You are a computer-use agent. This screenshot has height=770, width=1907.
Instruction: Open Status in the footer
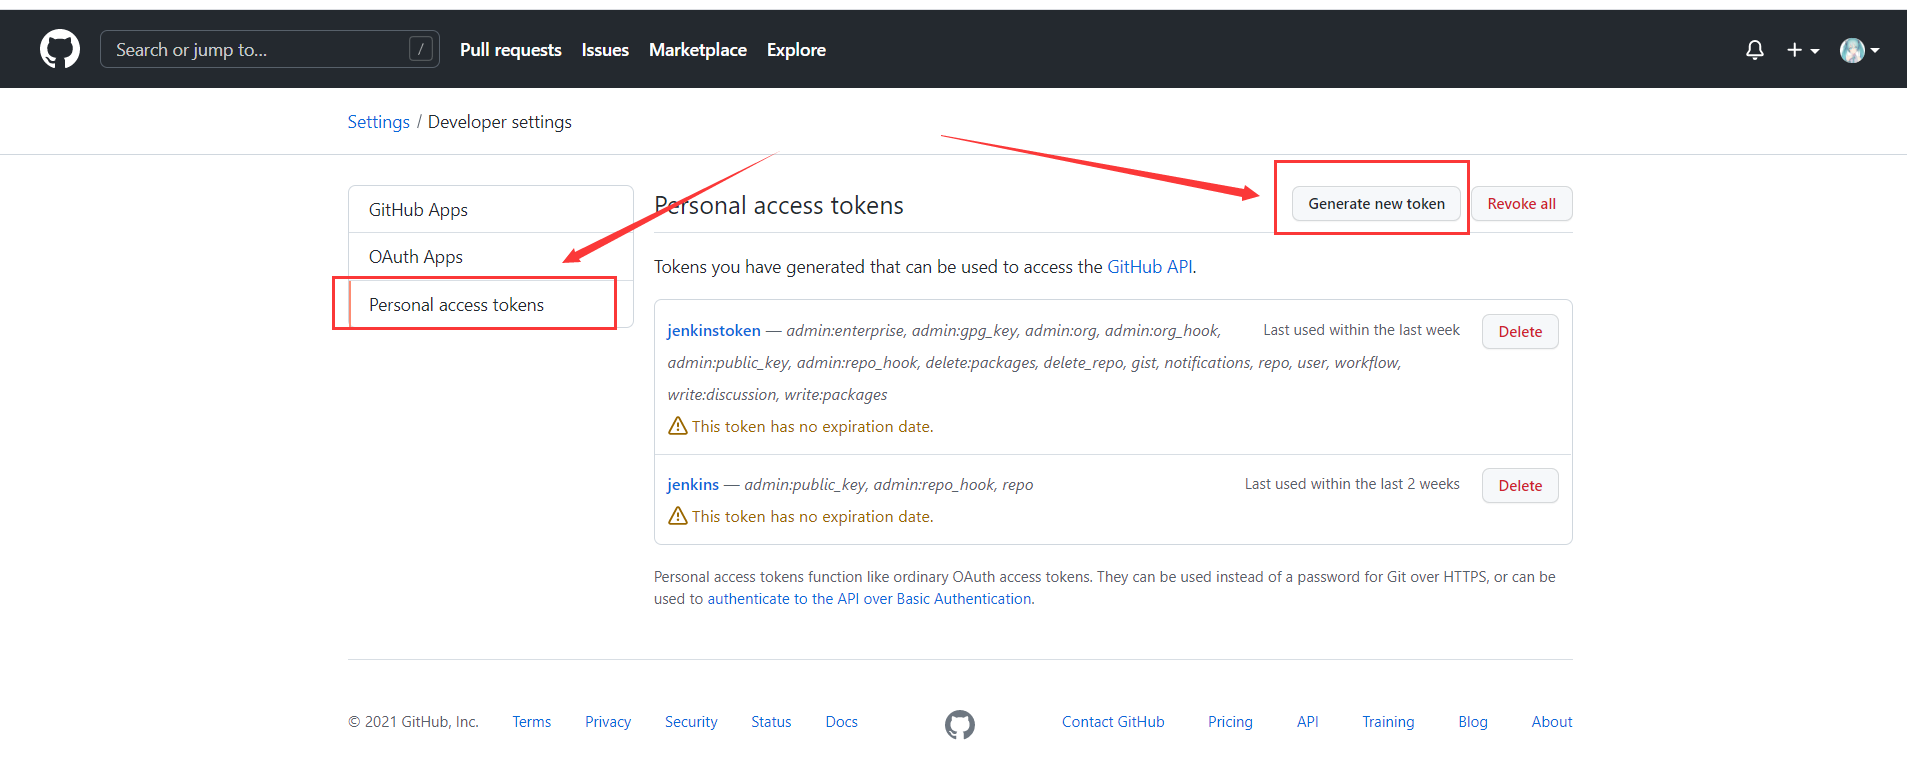(x=771, y=722)
